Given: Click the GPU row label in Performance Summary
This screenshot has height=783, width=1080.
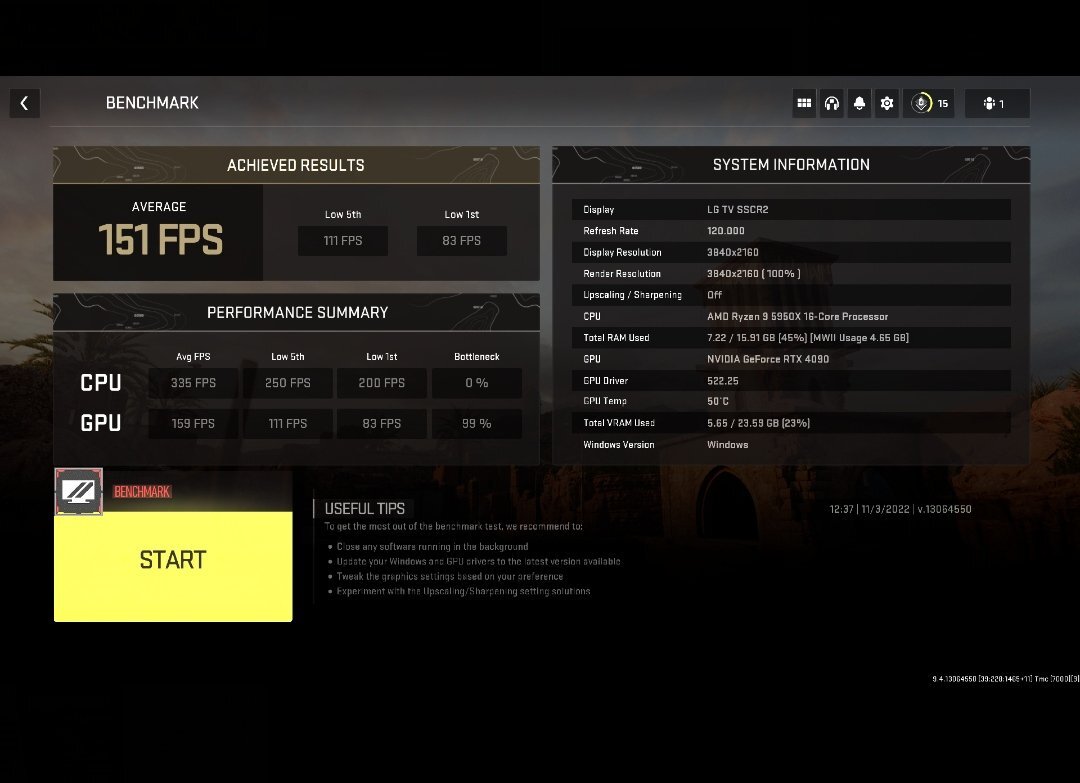Looking at the screenshot, I should click(x=101, y=423).
